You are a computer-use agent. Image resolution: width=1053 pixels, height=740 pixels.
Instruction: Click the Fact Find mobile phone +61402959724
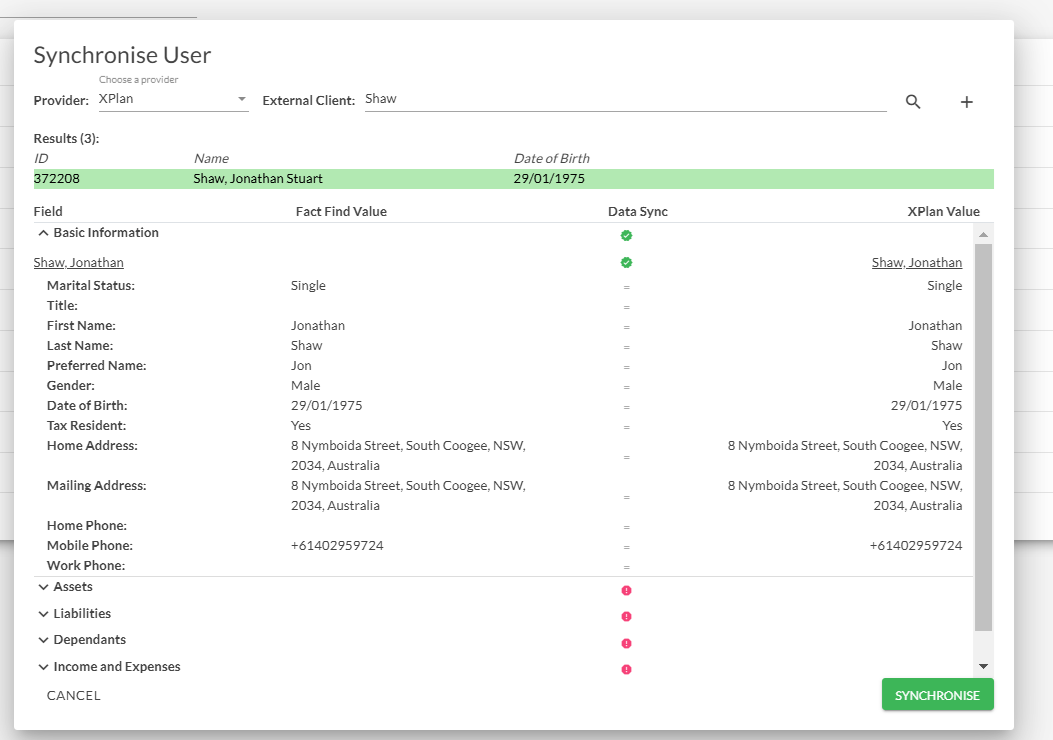[337, 545]
